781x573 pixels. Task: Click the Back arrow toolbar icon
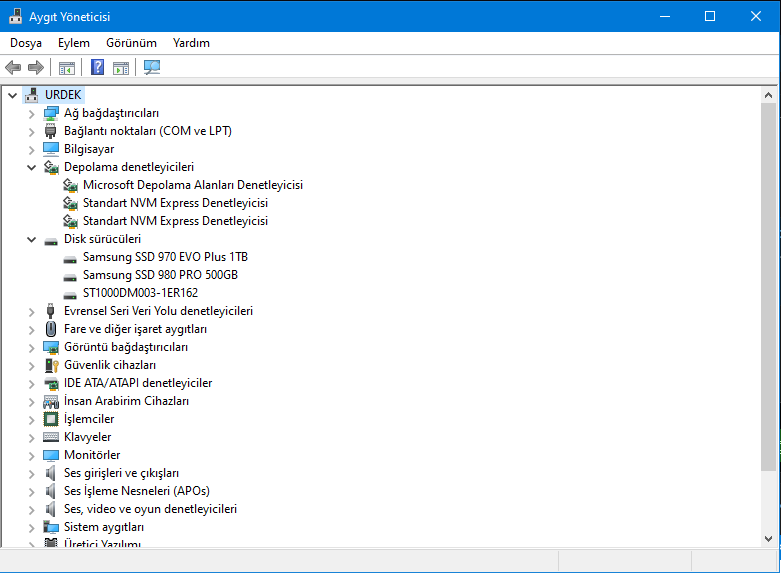coord(13,67)
